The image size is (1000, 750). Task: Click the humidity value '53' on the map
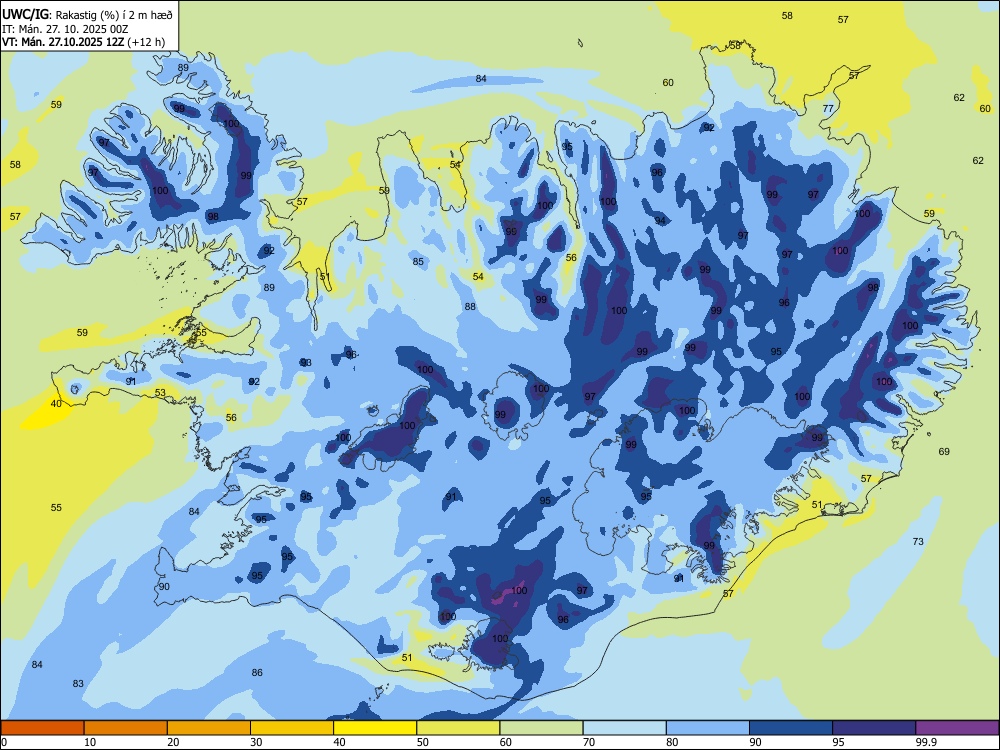point(160,393)
